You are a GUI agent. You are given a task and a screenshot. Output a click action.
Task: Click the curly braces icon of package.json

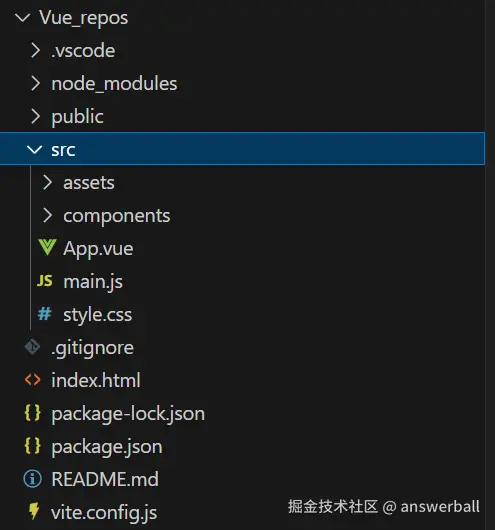click(x=32, y=445)
